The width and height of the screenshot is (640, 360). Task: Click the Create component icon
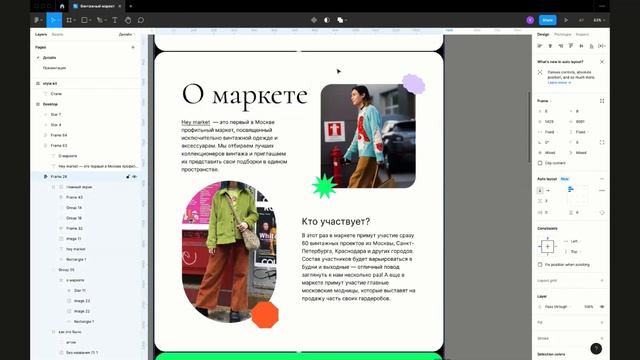click(x=314, y=20)
